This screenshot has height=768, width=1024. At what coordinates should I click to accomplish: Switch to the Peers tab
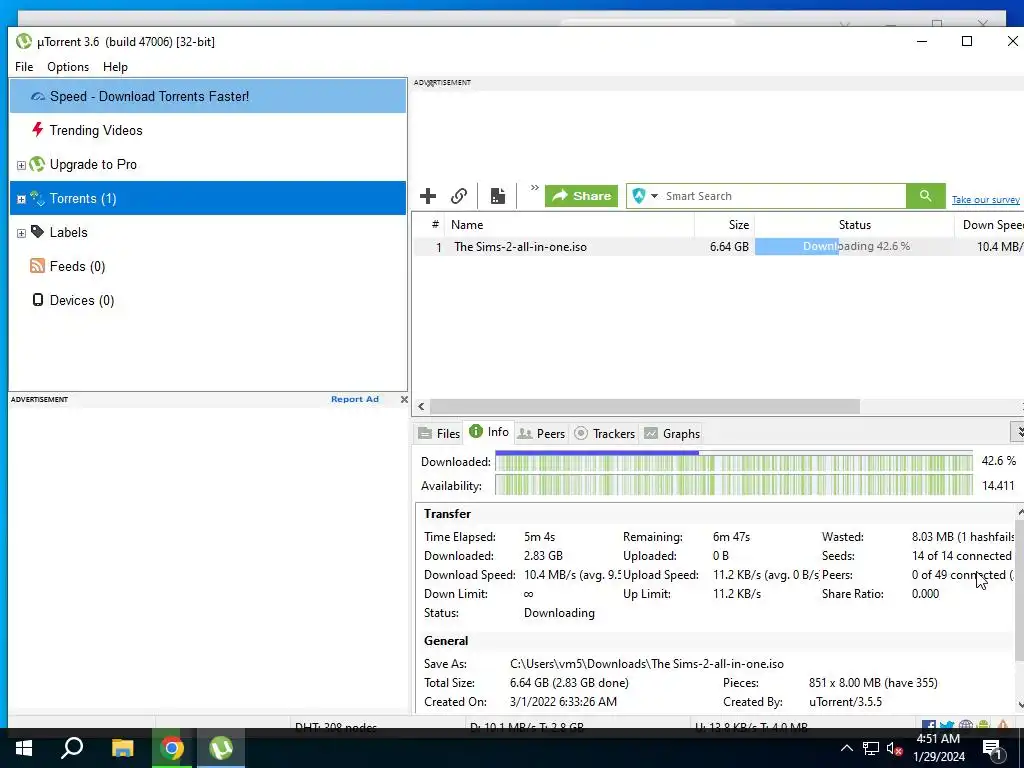pos(541,434)
